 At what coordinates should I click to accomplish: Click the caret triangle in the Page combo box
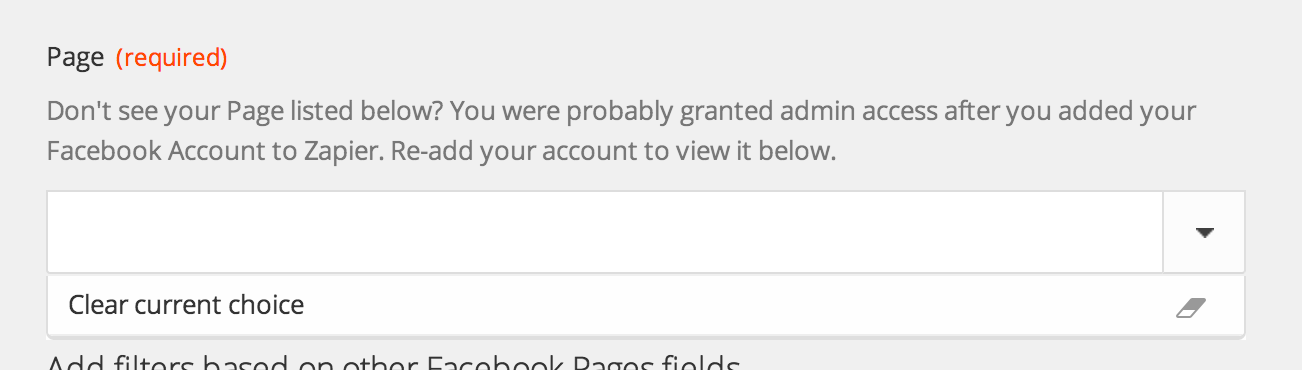(x=1204, y=232)
